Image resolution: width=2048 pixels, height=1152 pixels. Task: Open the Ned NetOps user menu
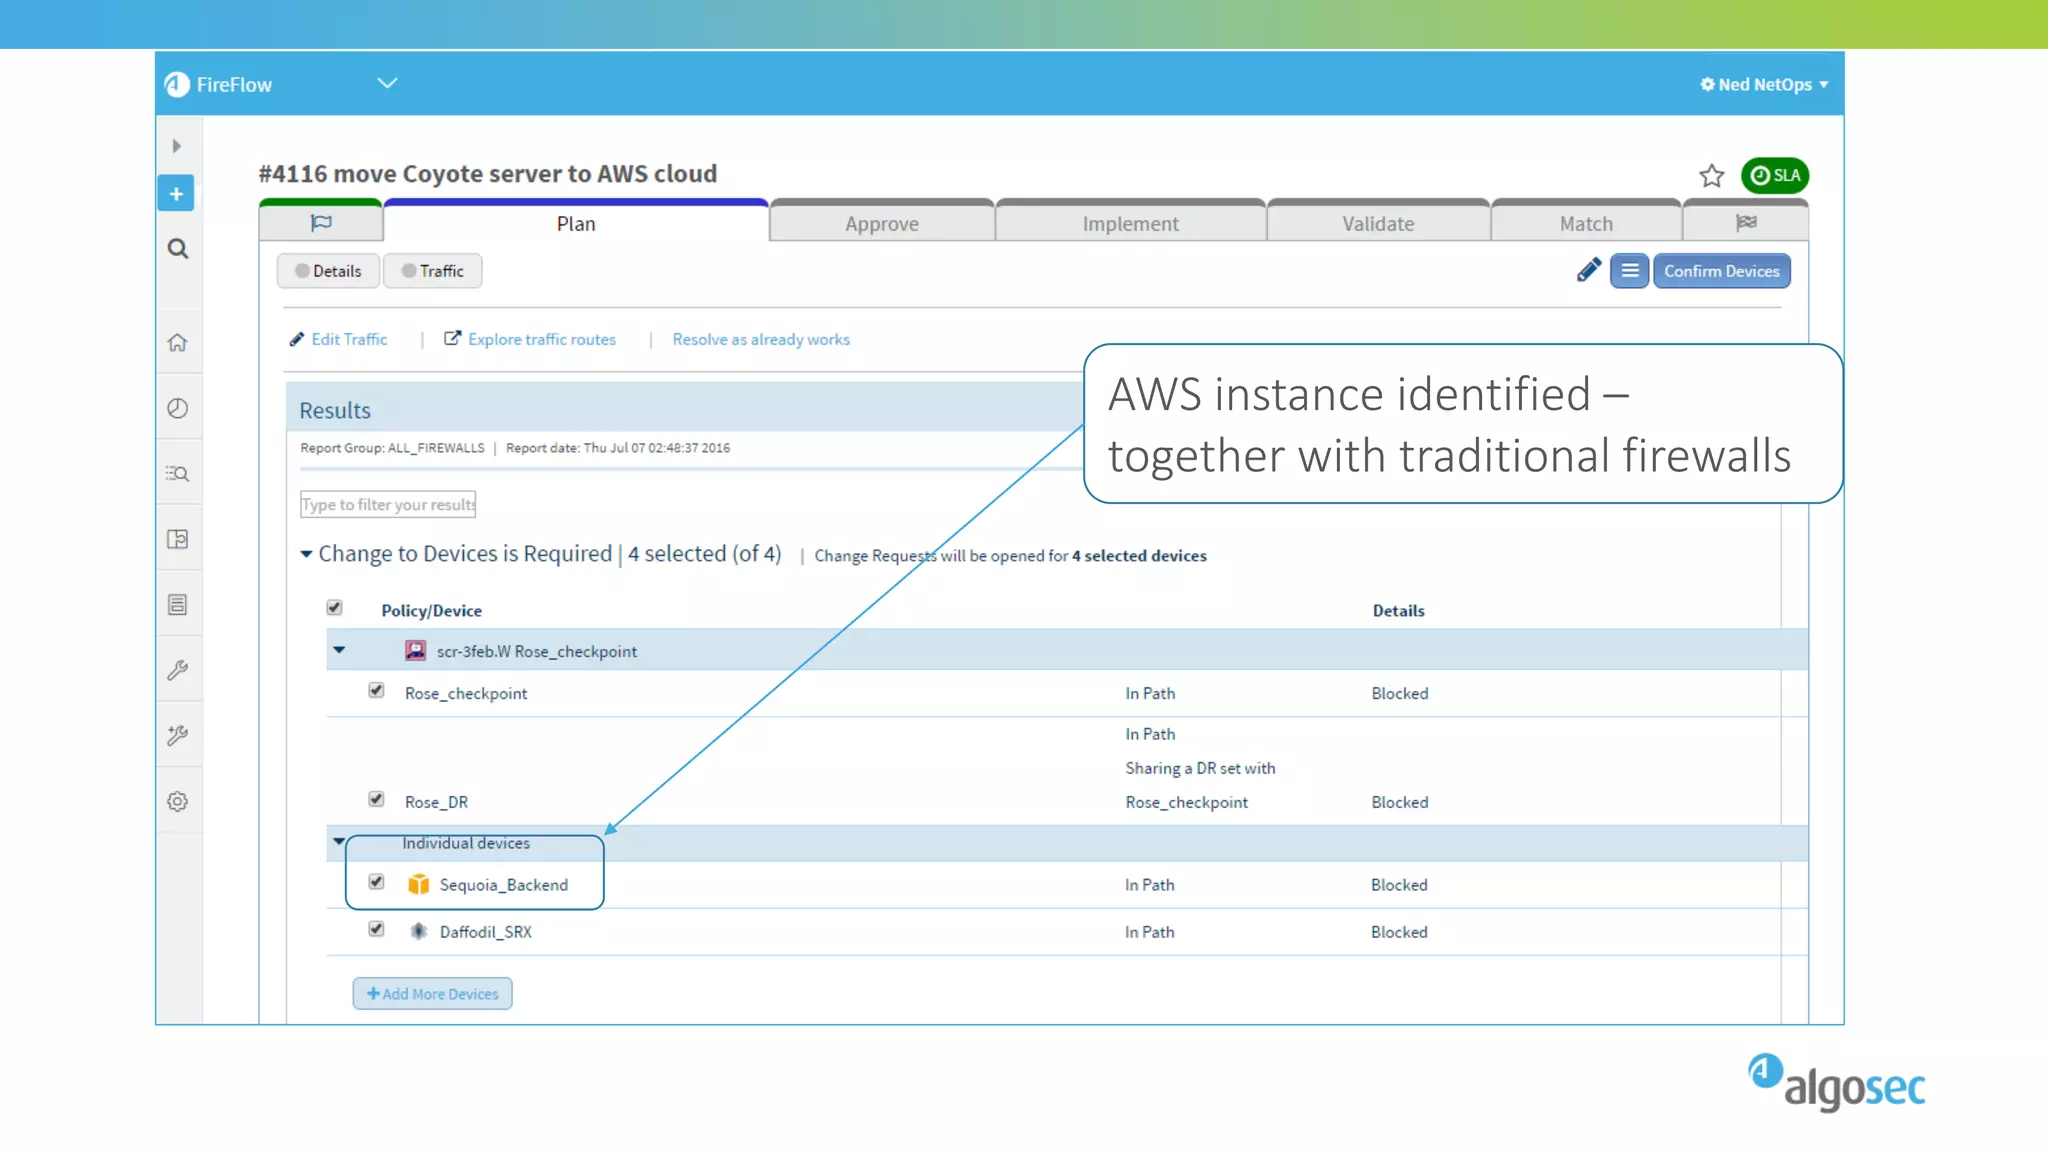click(1764, 85)
